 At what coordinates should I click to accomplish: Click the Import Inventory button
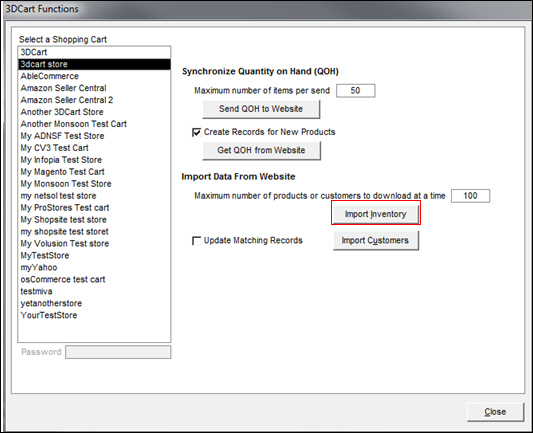(376, 214)
